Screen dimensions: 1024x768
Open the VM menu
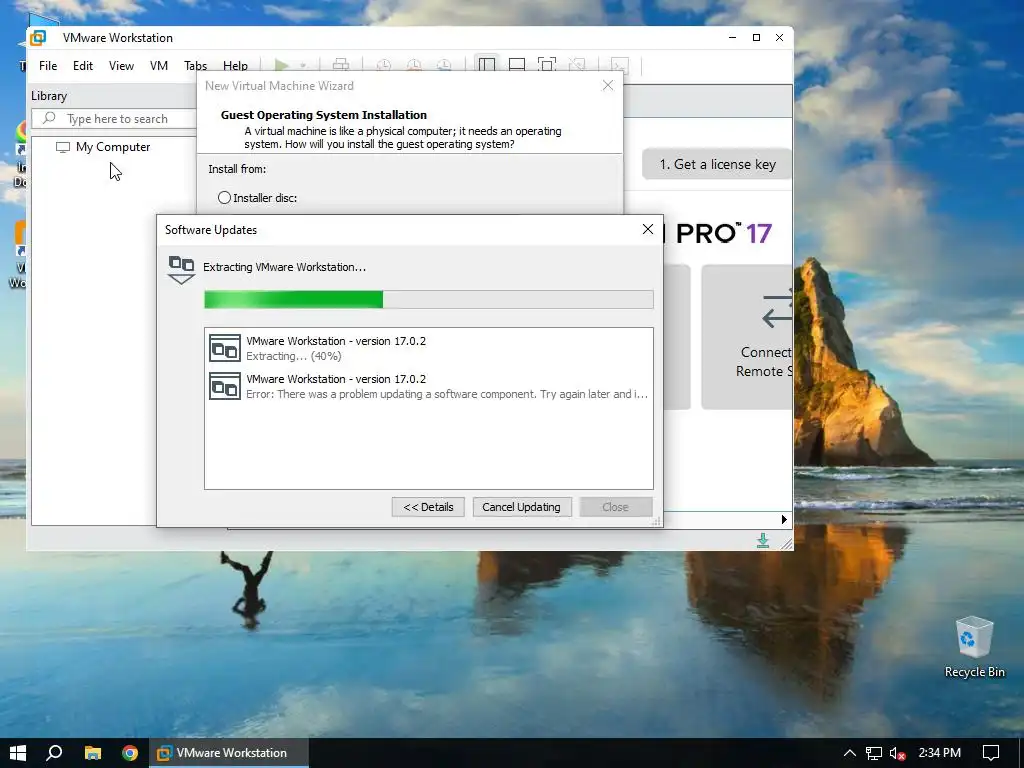coord(159,66)
